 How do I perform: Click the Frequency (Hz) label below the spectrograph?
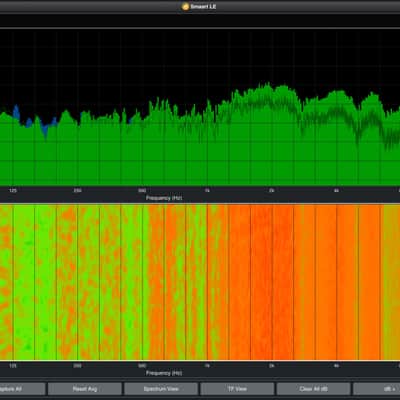pyautogui.click(x=164, y=373)
